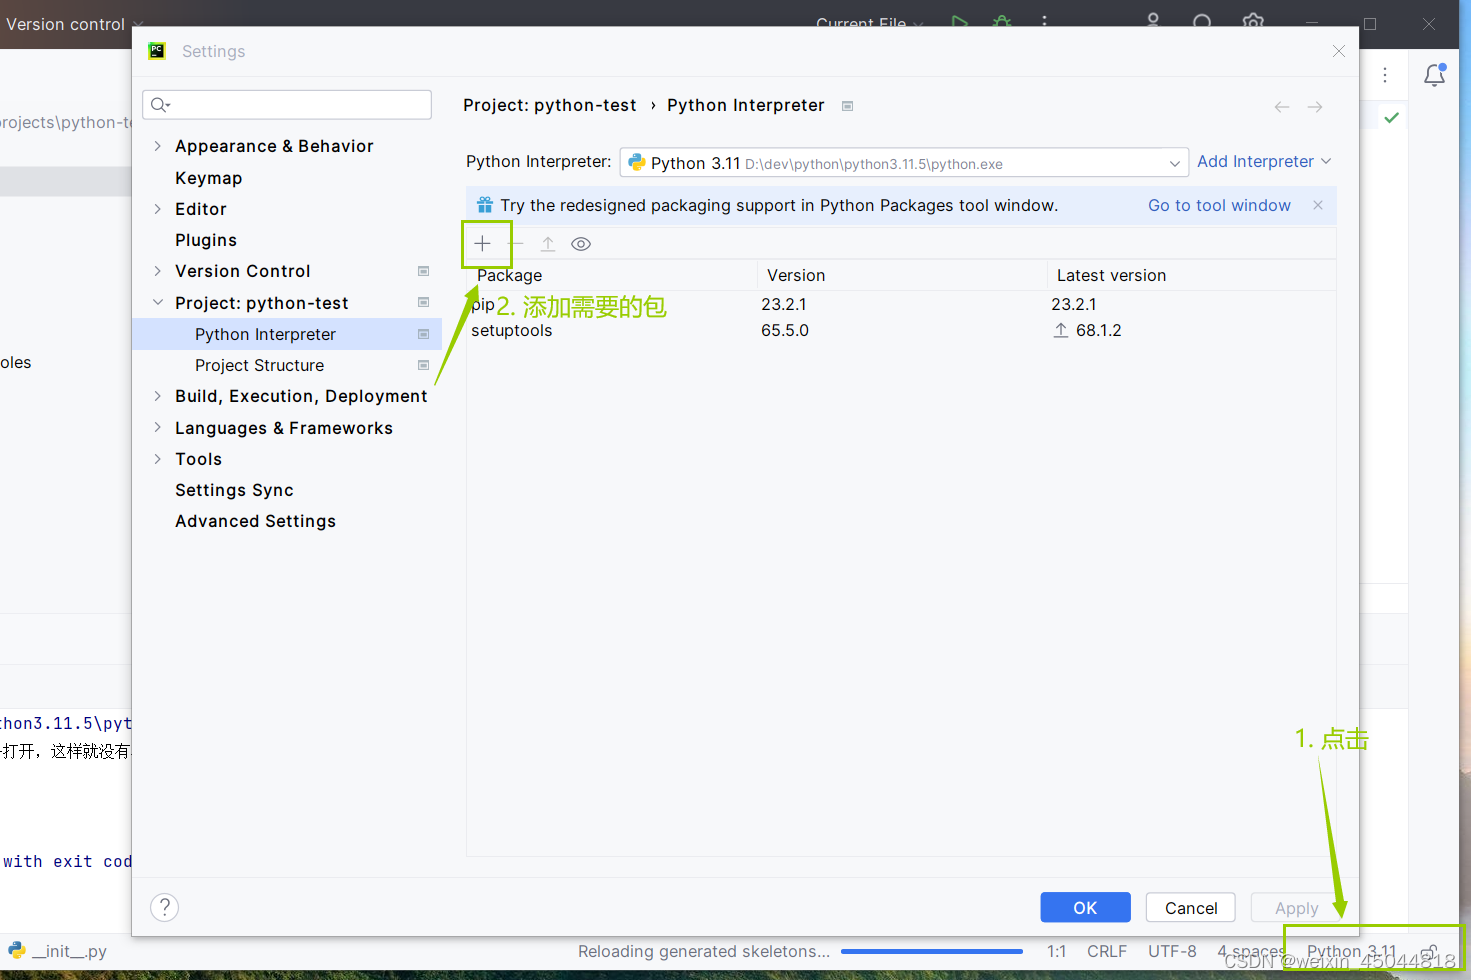Click CRLF line separator in status bar
The image size is (1471, 980).
[x=1107, y=951]
